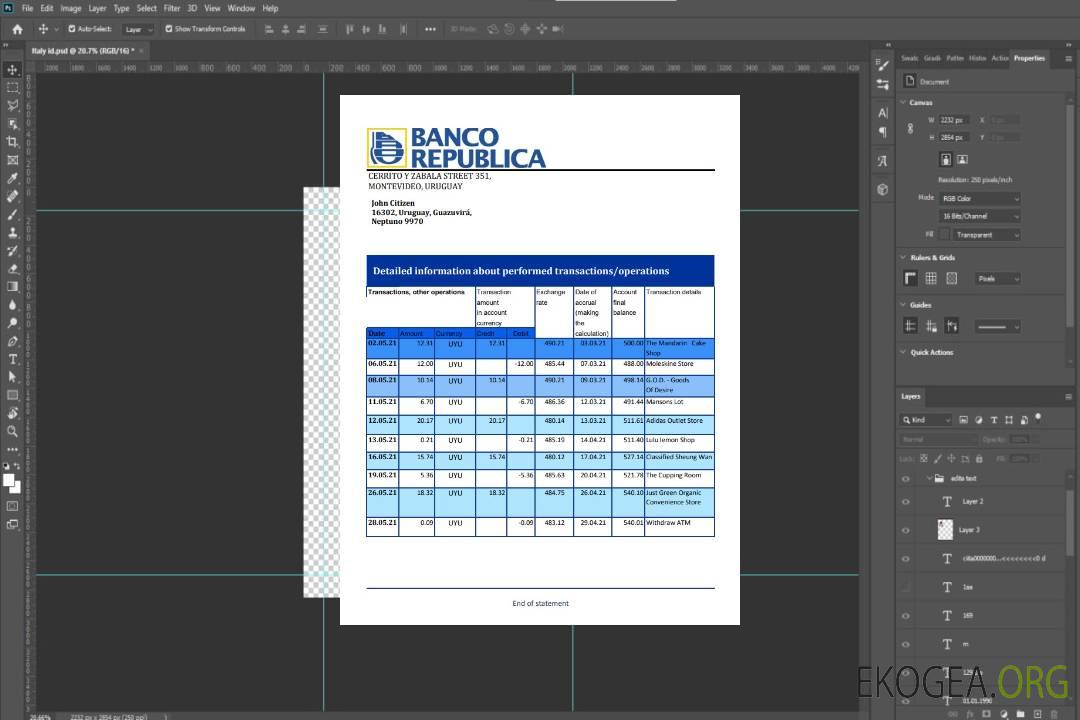1080x720 pixels.
Task: Toggle layer filtering switch in Layers panel
Action: pos(1038,418)
